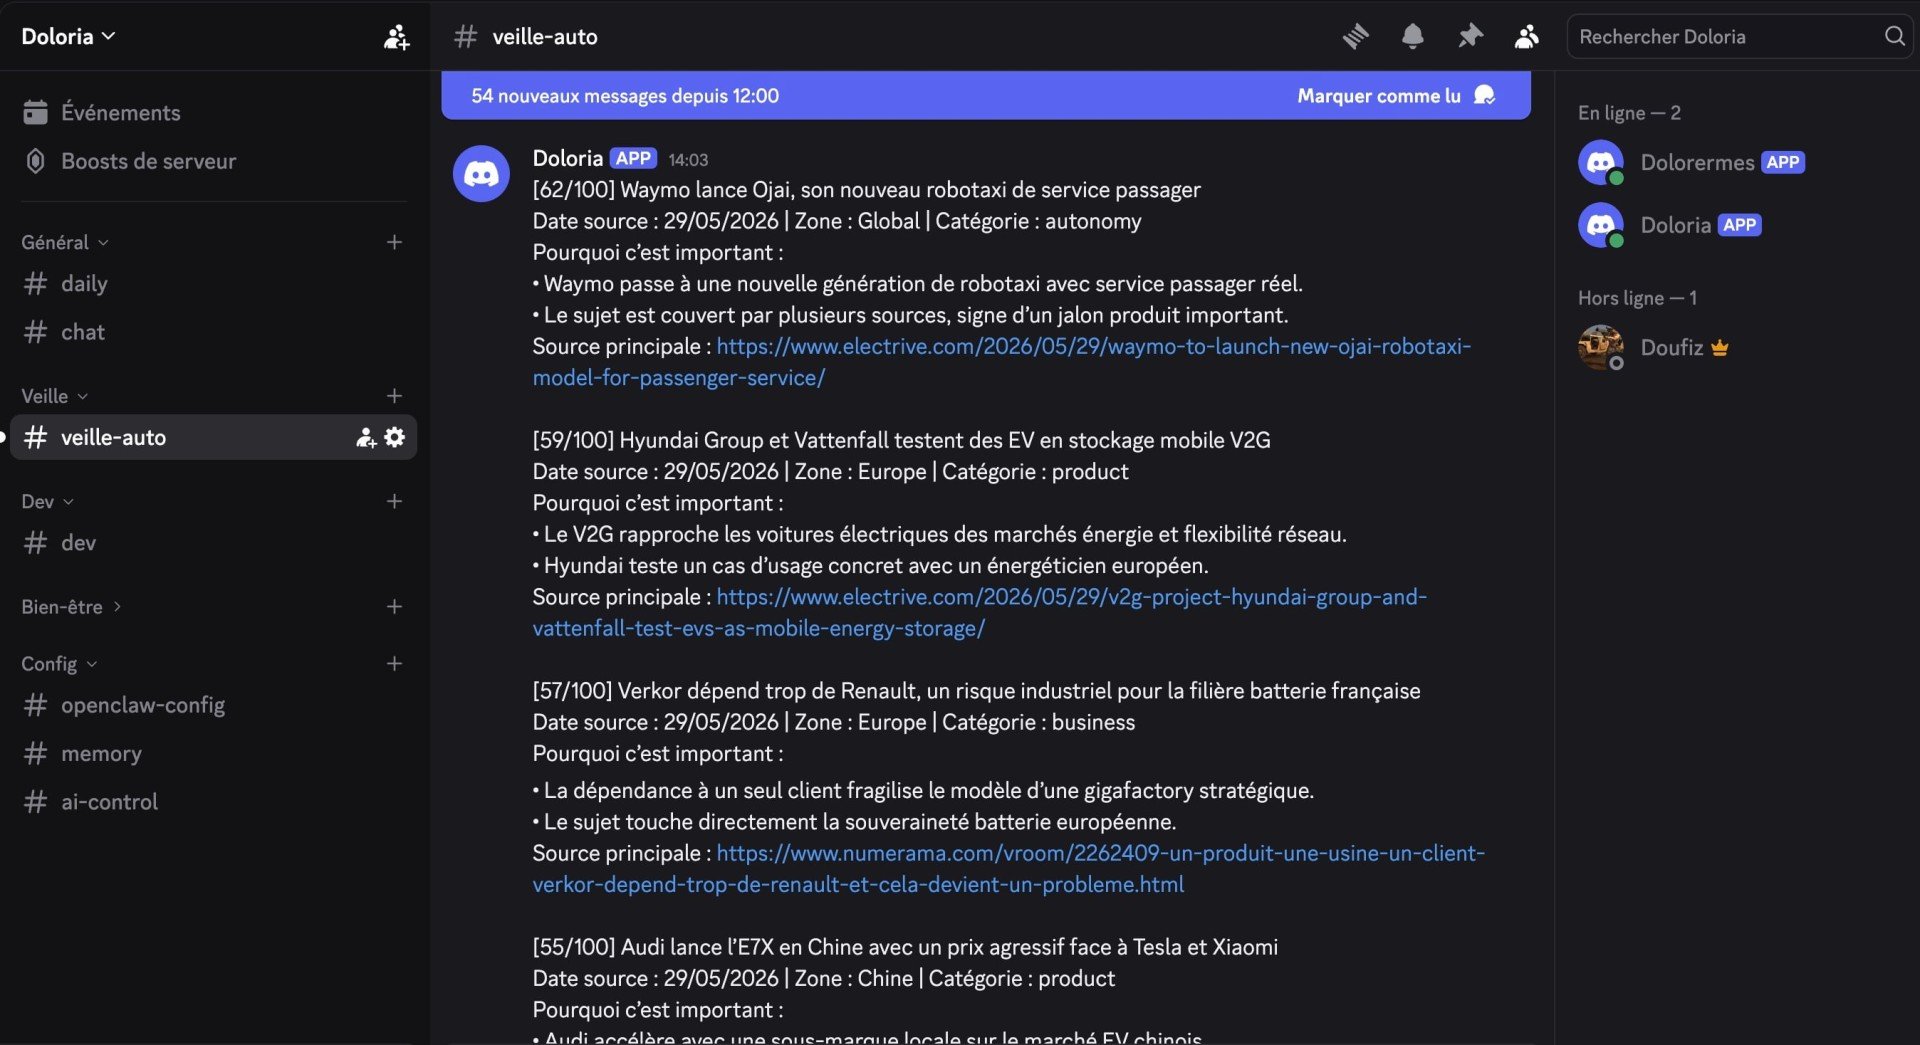Click the APP badge next to Dolorermes
The image size is (1920, 1045).
click(1783, 162)
